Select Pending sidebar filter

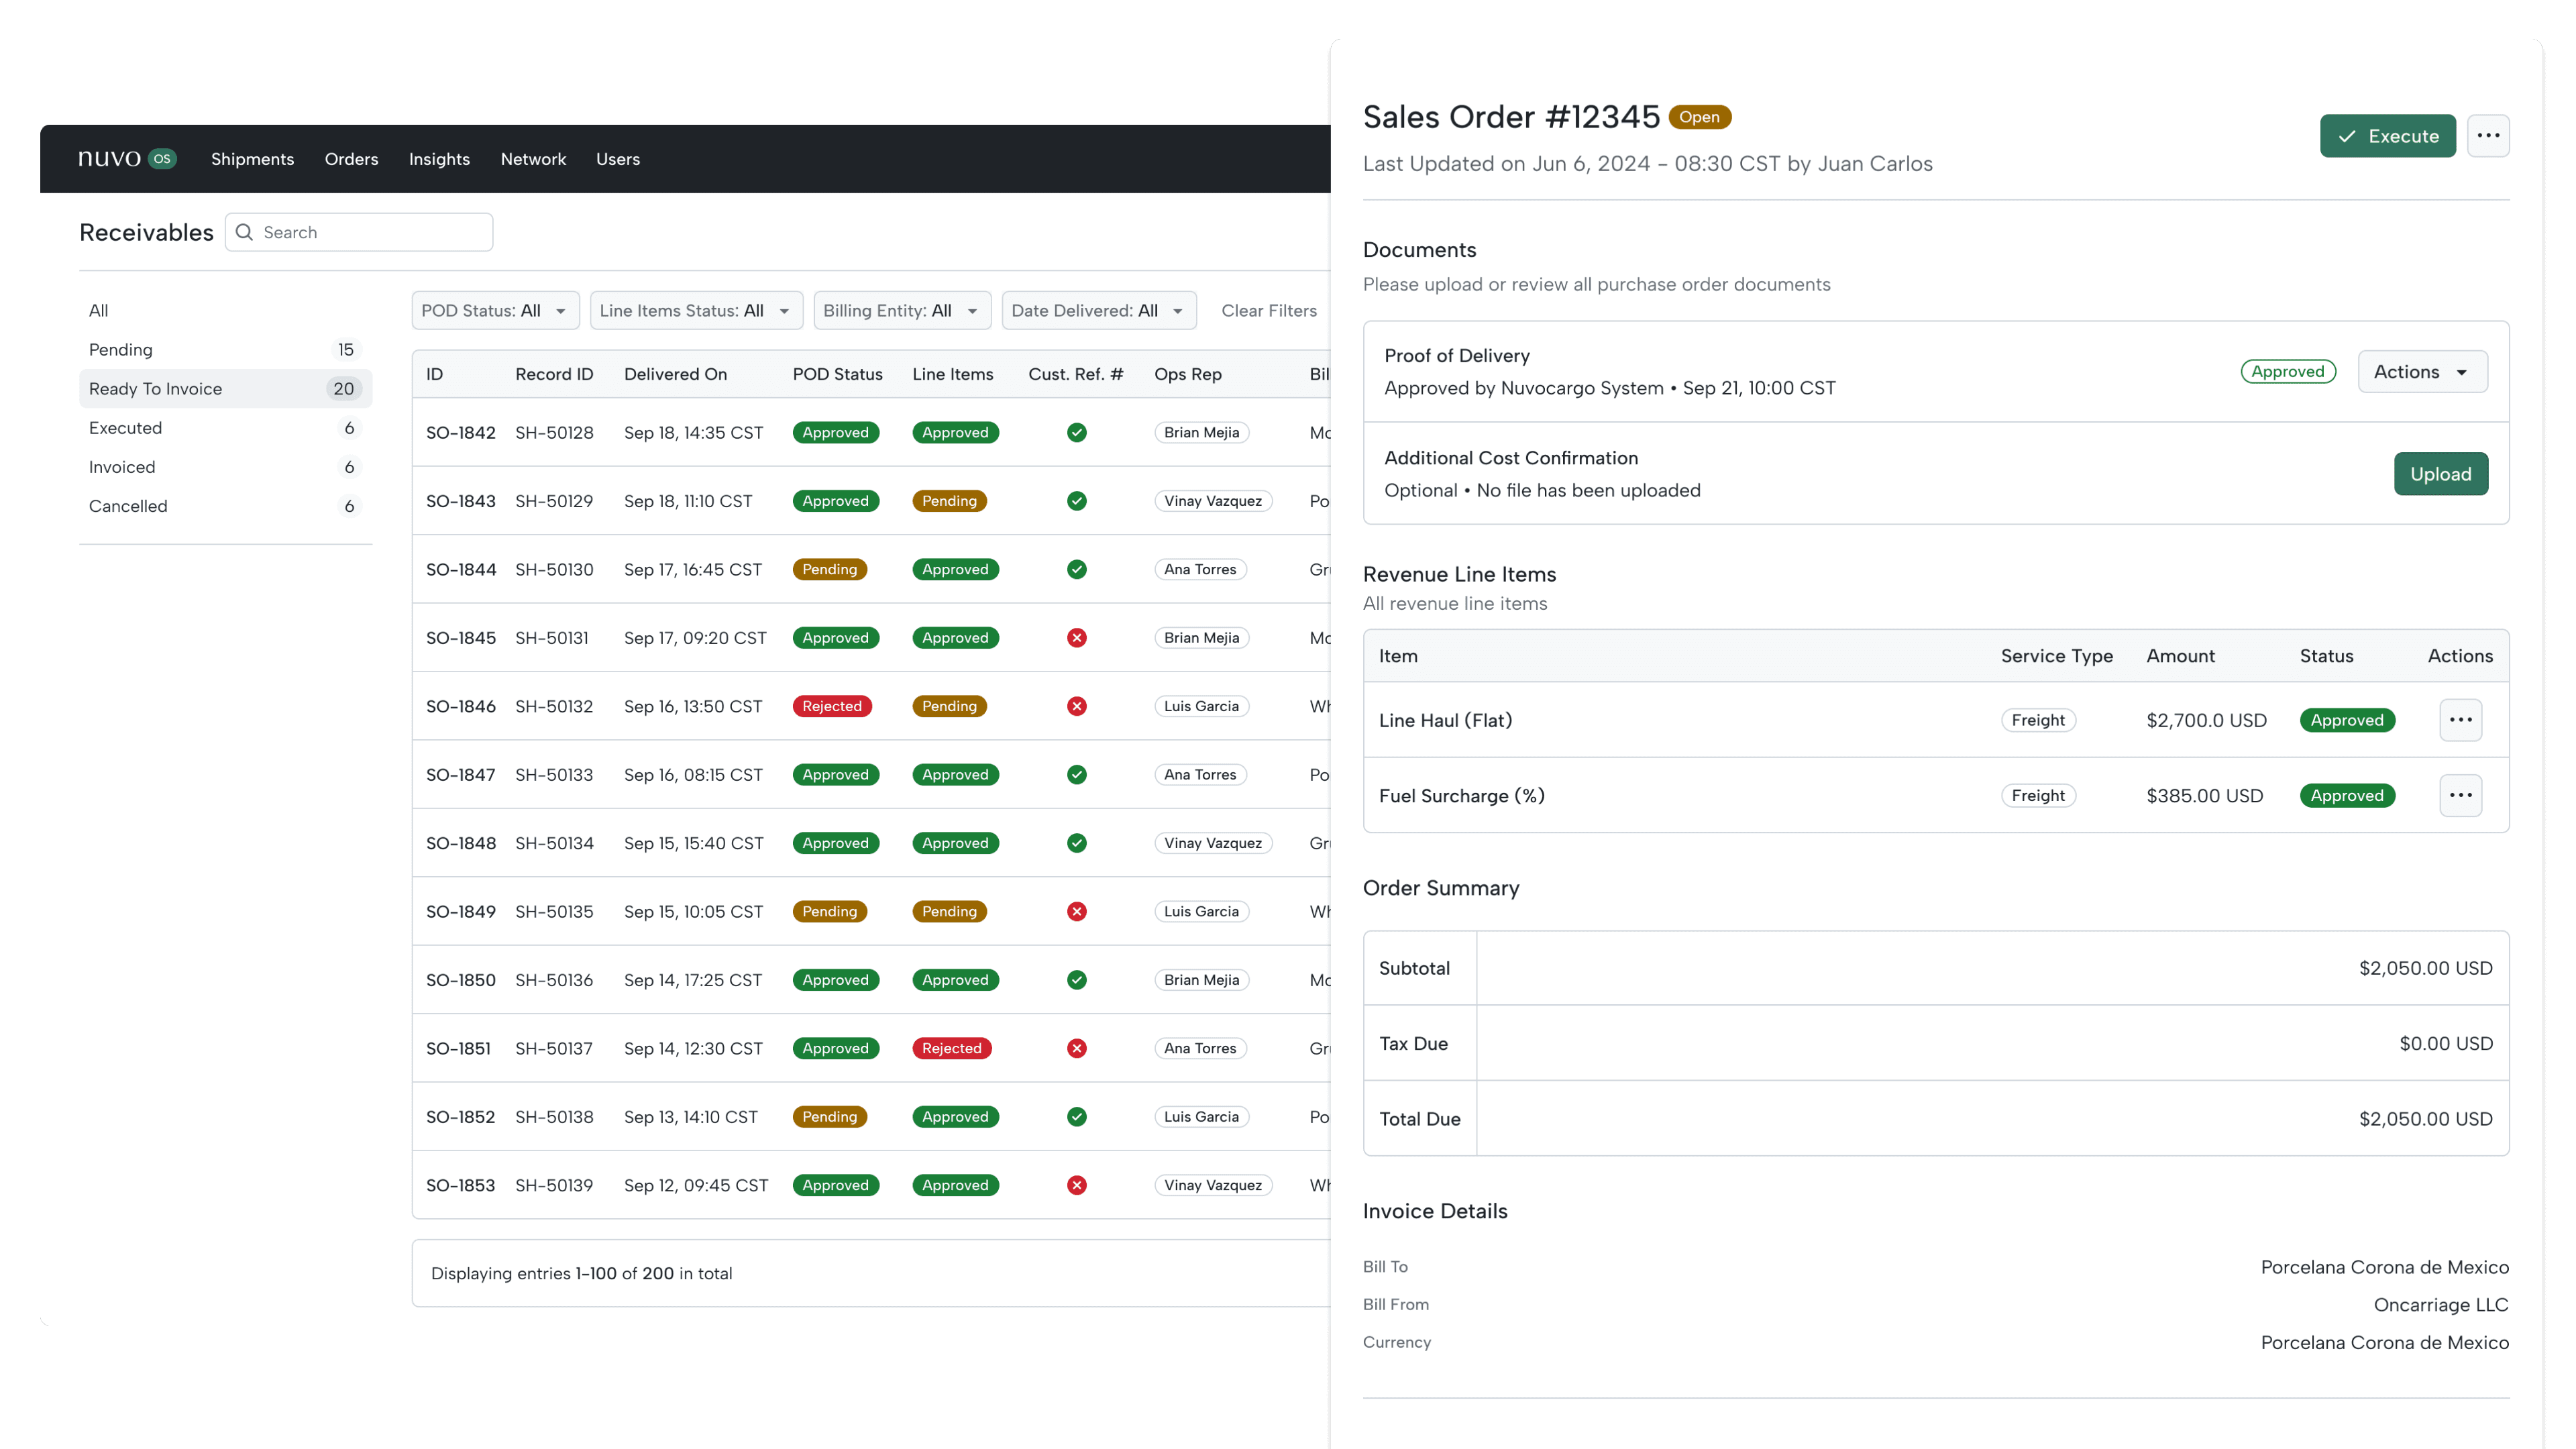[x=225, y=349]
